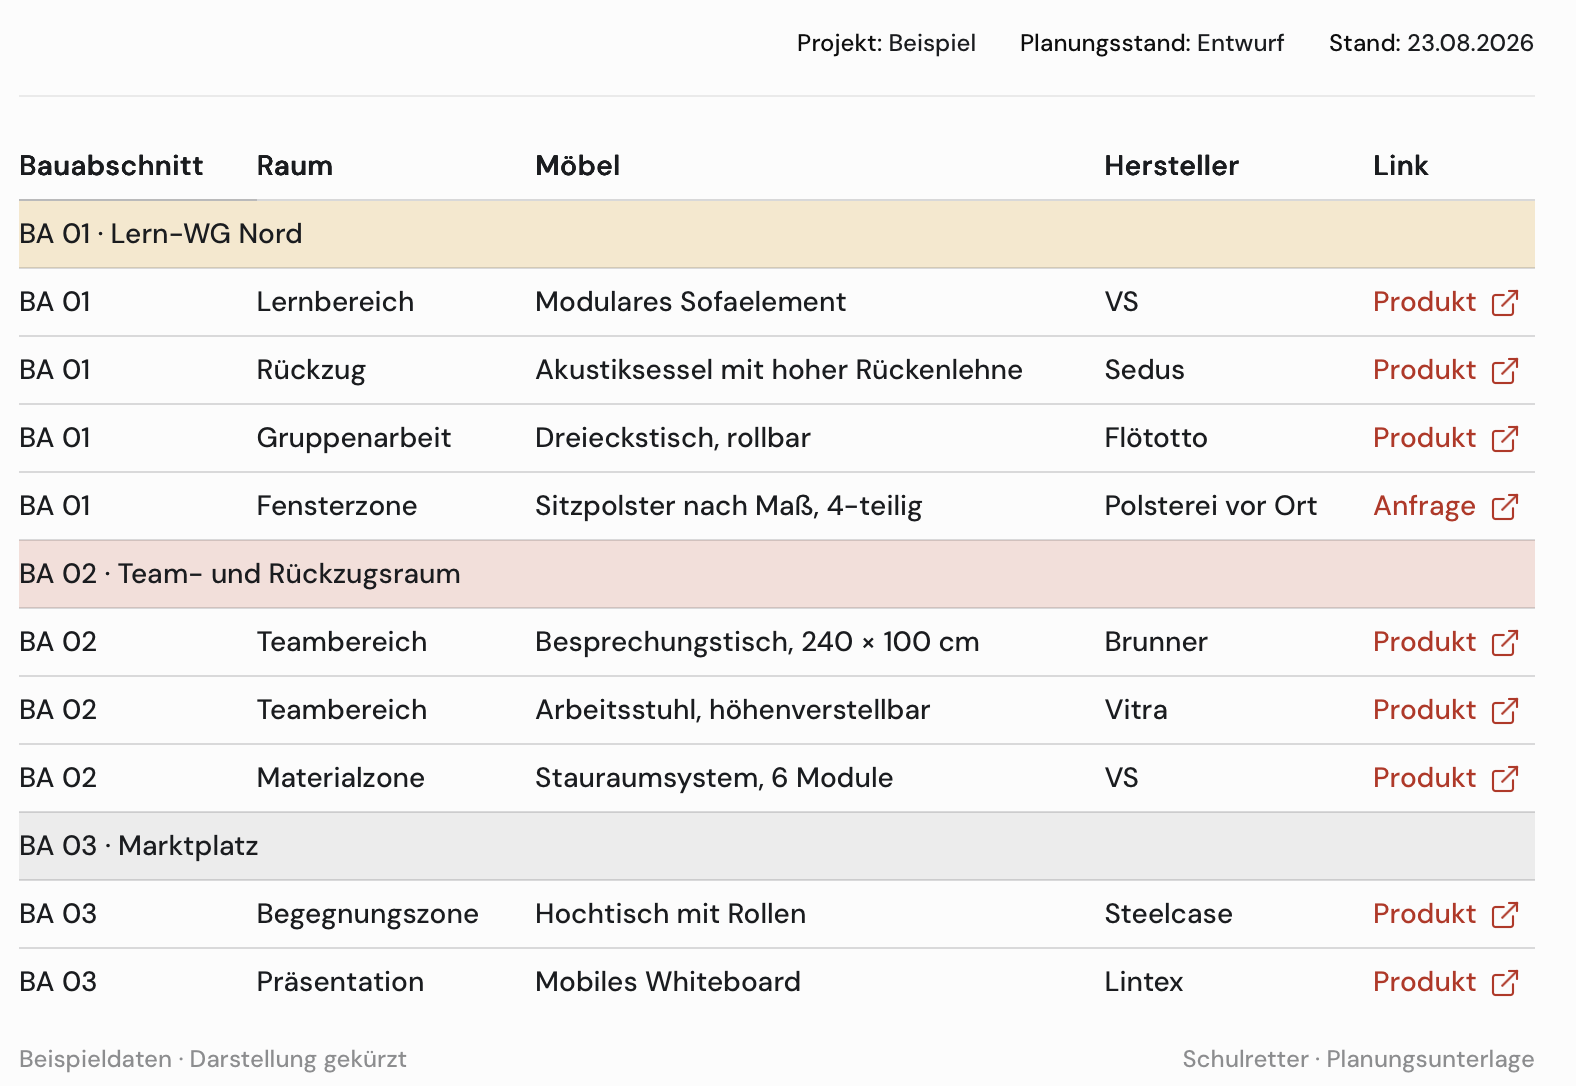Click external link icon in Akustiksessel row
Image resolution: width=1576 pixels, height=1086 pixels.
click(1505, 371)
